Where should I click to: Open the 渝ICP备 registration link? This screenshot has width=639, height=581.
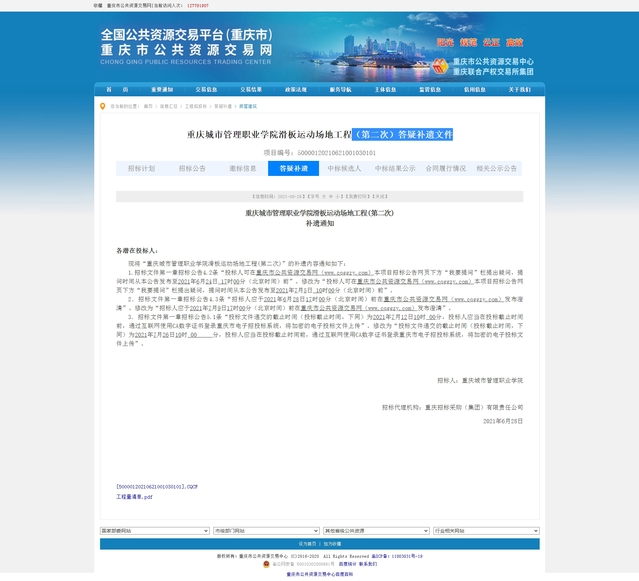click(397, 556)
